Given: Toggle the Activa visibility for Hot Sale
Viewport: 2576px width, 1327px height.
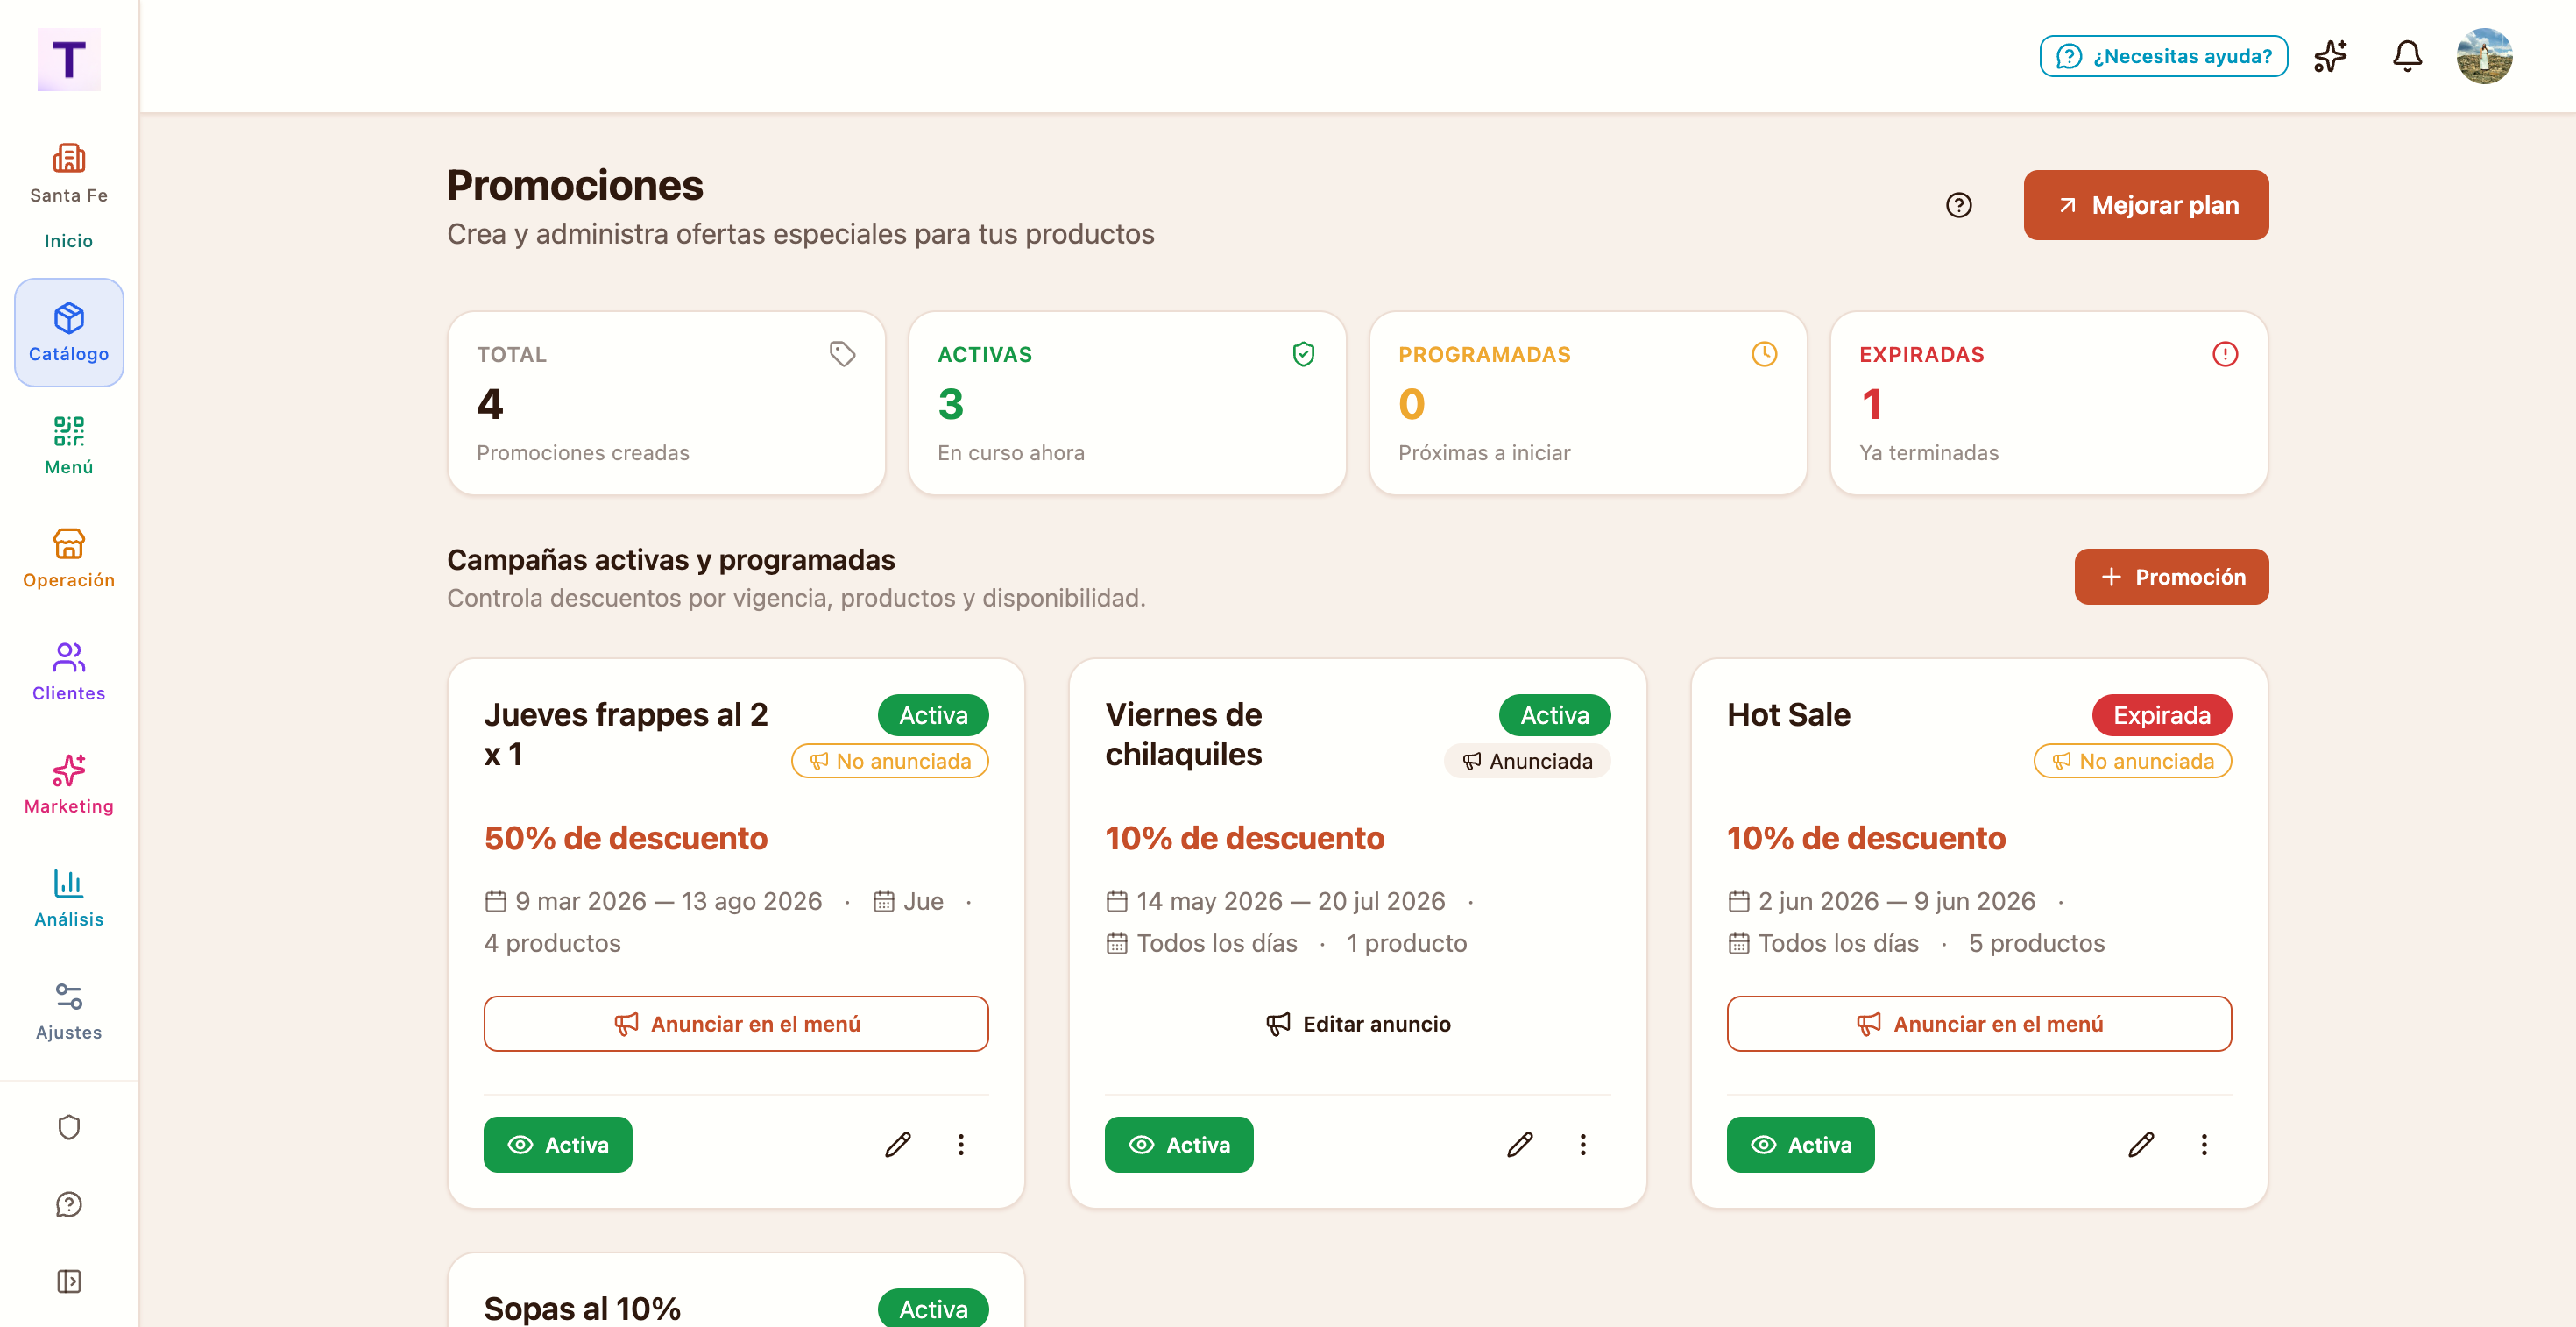Looking at the screenshot, I should 1801,1144.
